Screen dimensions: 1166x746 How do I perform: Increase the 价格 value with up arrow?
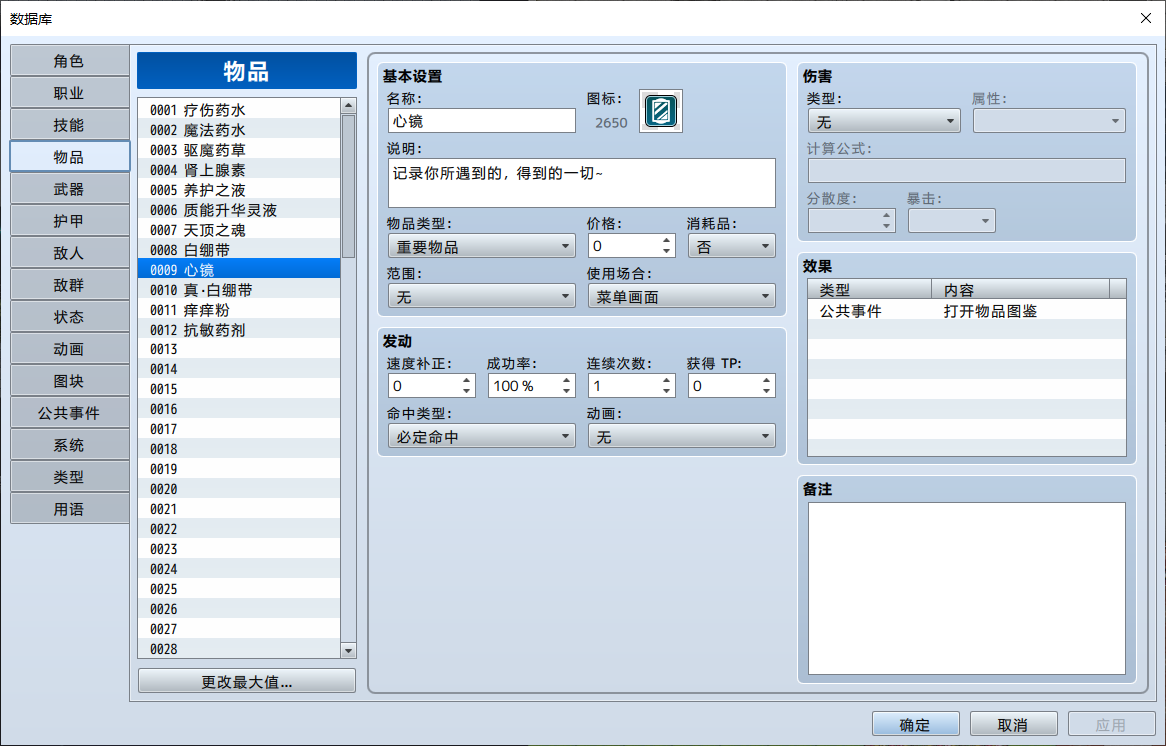tap(666, 240)
